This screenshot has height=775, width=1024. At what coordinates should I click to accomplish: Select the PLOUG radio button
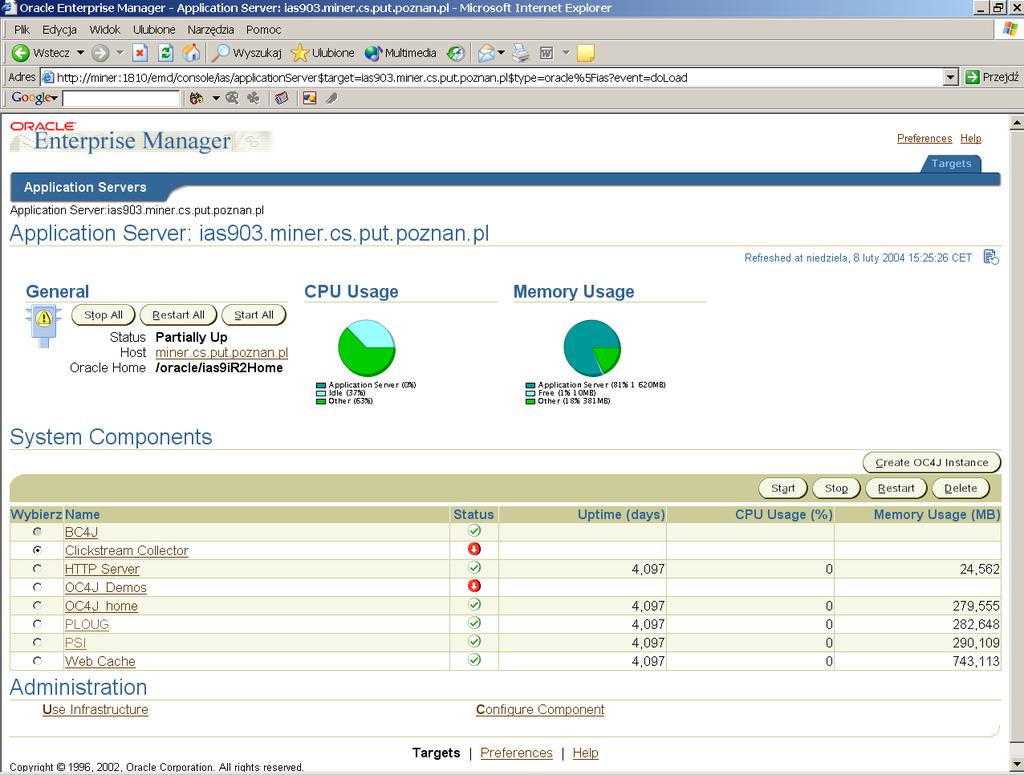point(37,624)
